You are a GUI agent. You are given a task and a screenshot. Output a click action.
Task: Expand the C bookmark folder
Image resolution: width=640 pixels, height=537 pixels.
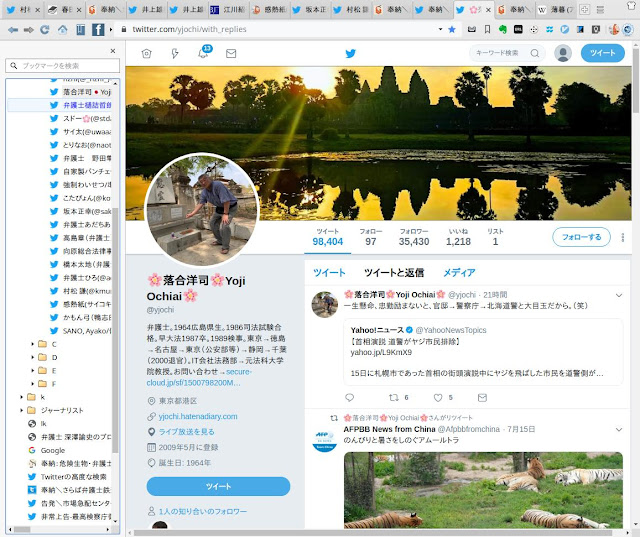coord(33,344)
